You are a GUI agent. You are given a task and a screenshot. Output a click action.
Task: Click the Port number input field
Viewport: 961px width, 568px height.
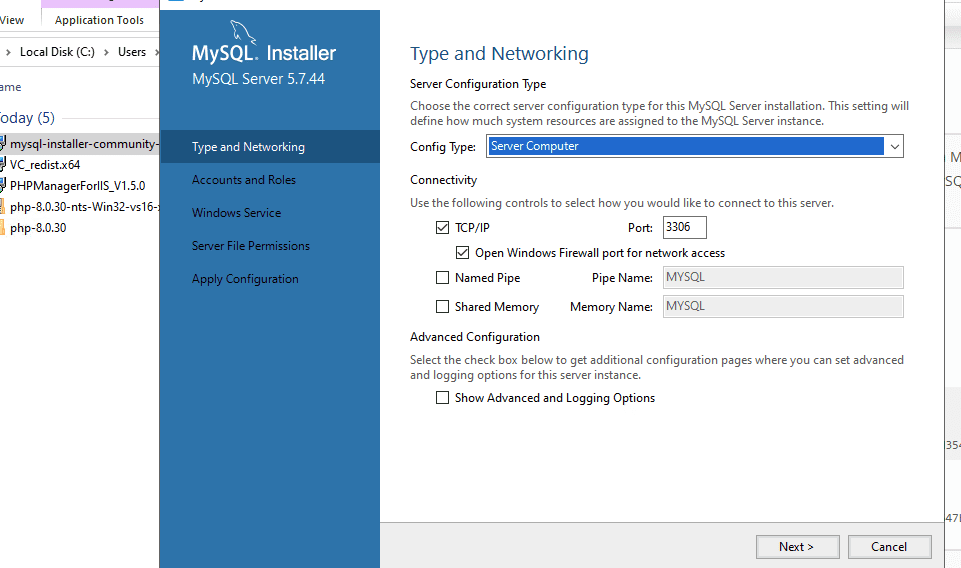click(x=684, y=228)
